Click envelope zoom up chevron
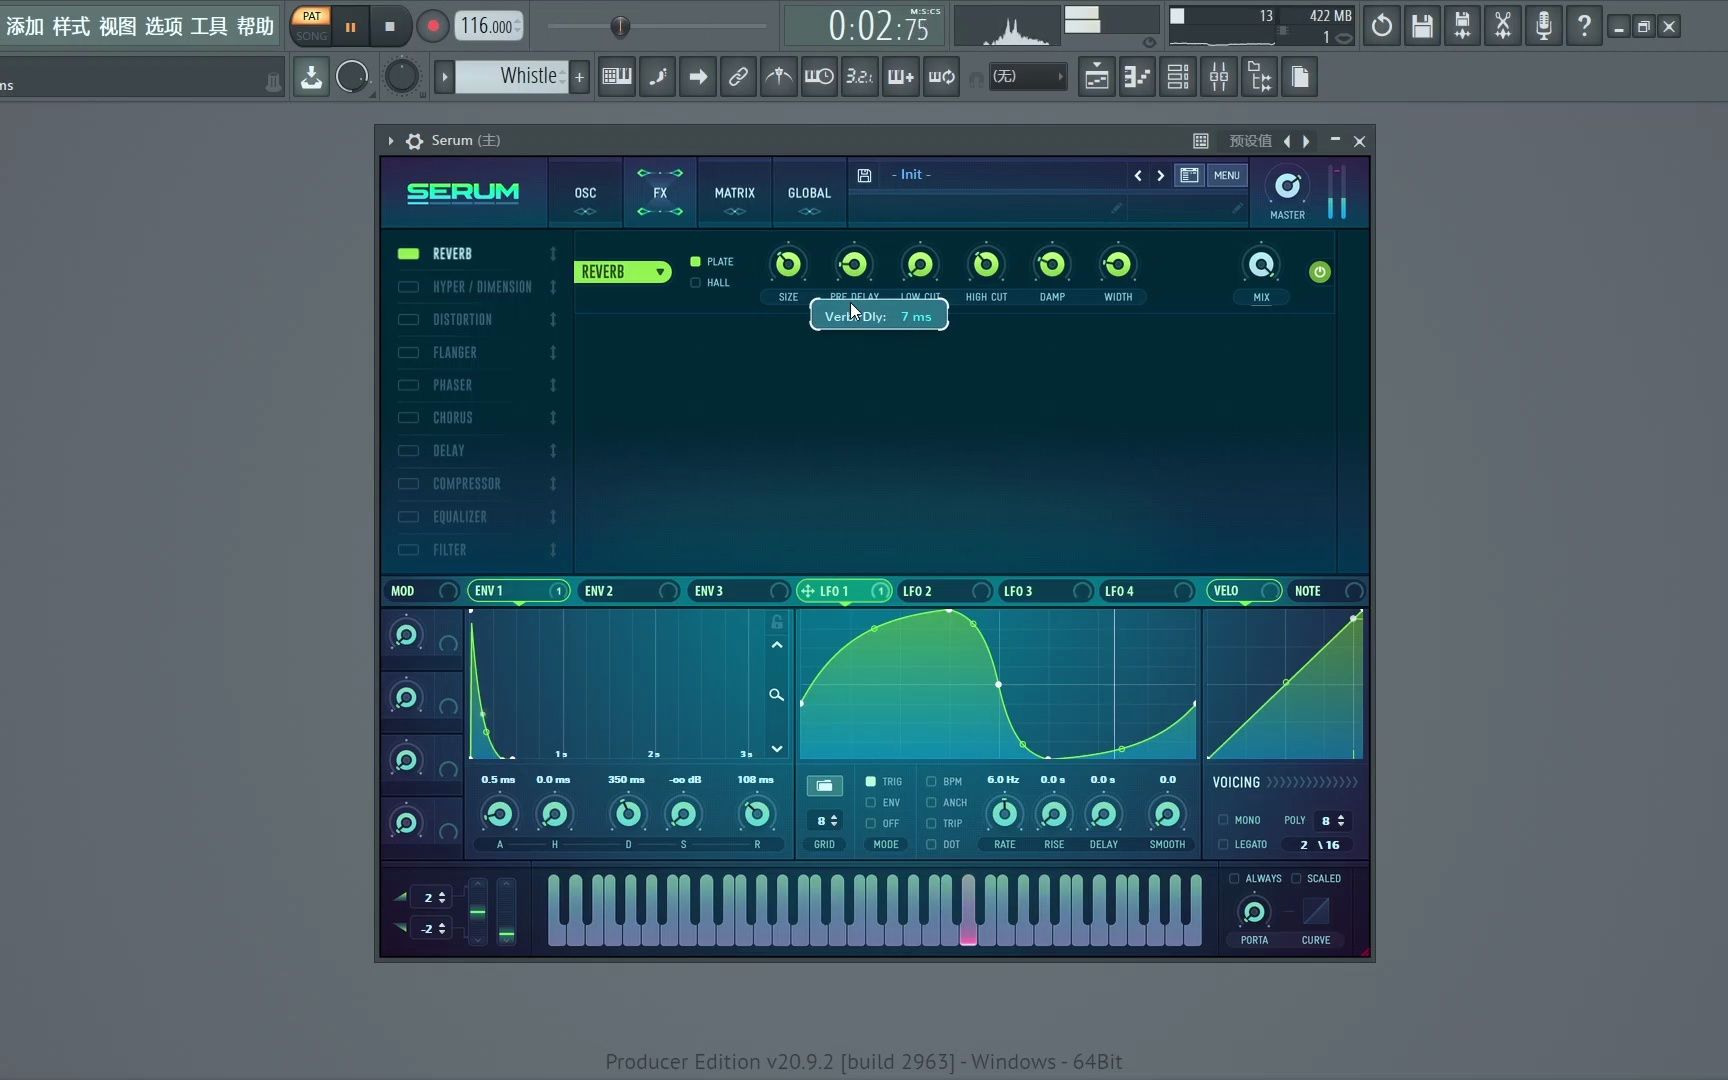The width and height of the screenshot is (1728, 1080). tap(777, 646)
